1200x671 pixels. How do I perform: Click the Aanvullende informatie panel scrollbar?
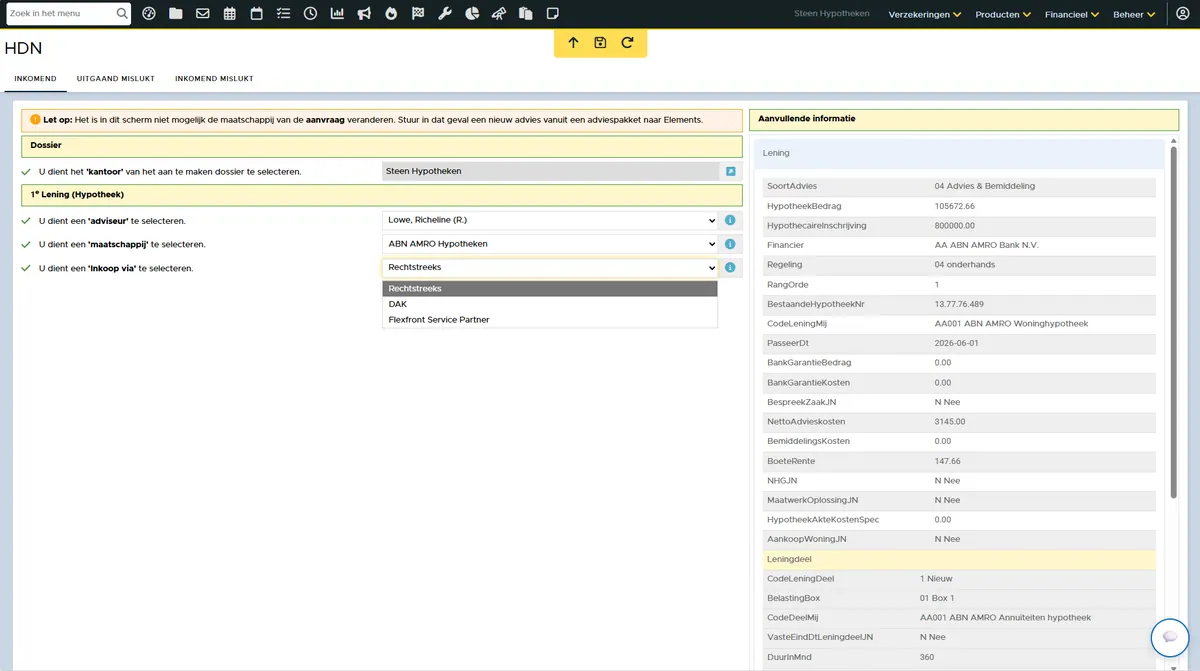pos(1174,321)
